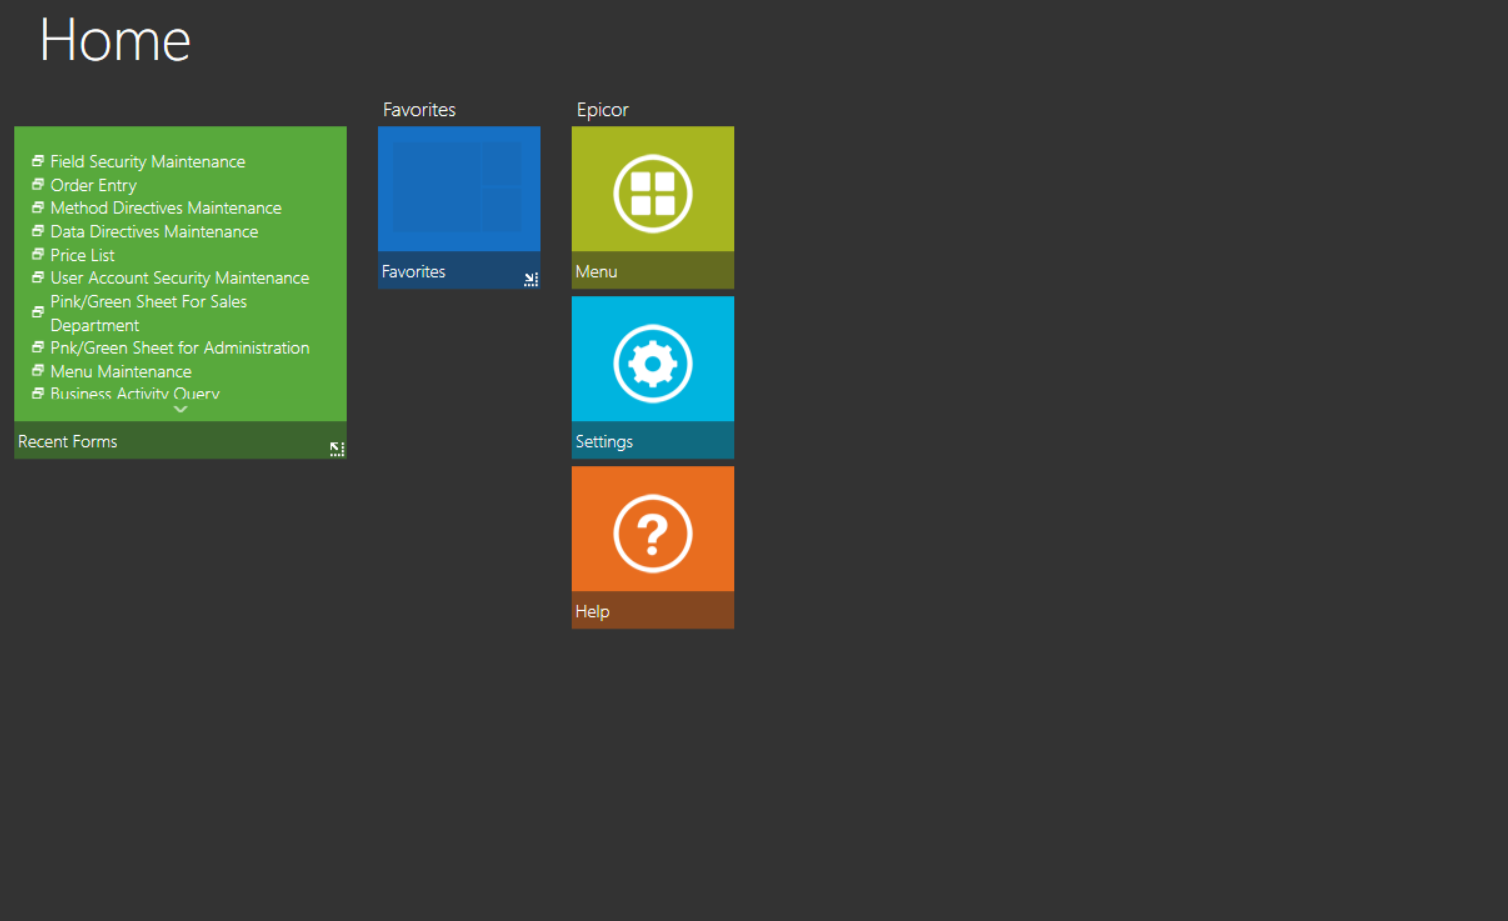This screenshot has width=1508, height=921.
Task: Click the form icon beside Price List
Action: 38,254
